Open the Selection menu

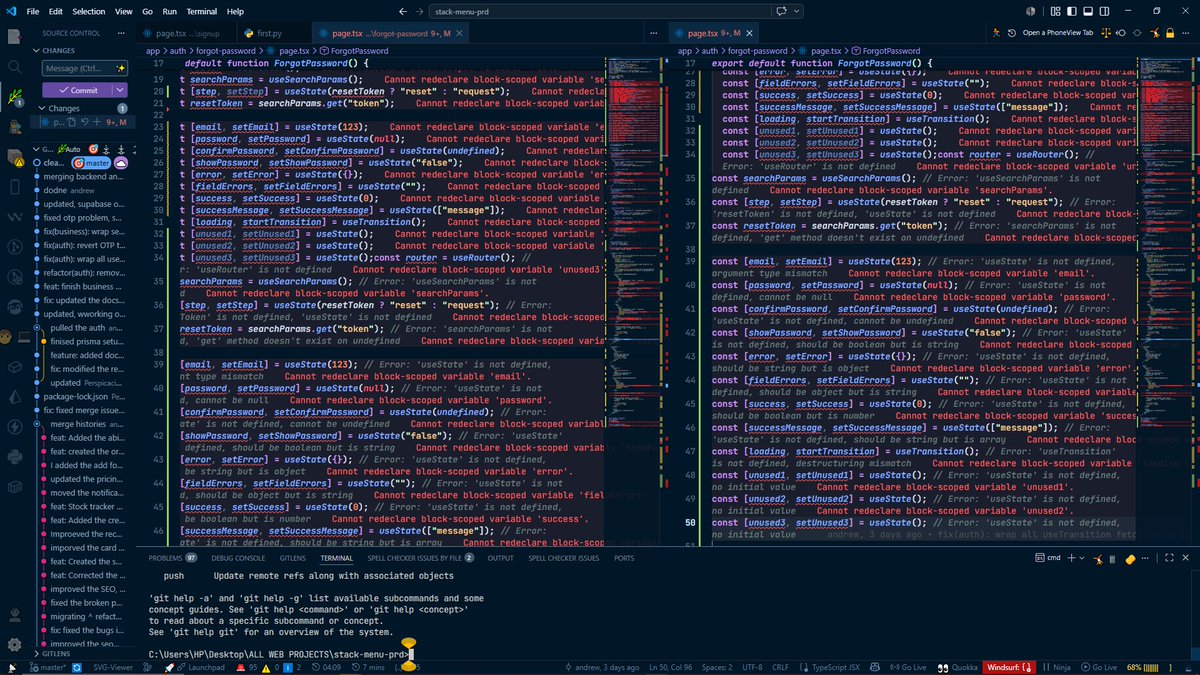tap(88, 11)
